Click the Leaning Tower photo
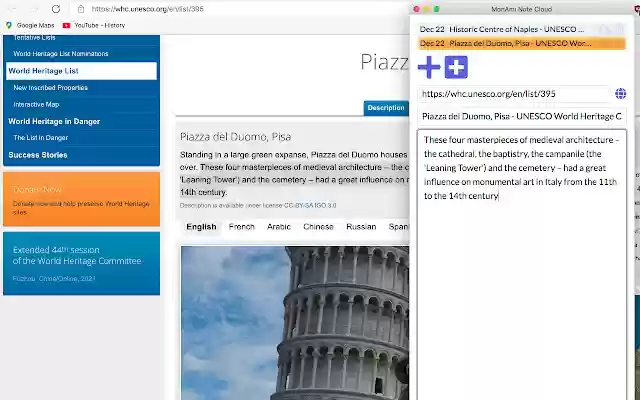Screen dimensions: 640x400 coord(295,323)
